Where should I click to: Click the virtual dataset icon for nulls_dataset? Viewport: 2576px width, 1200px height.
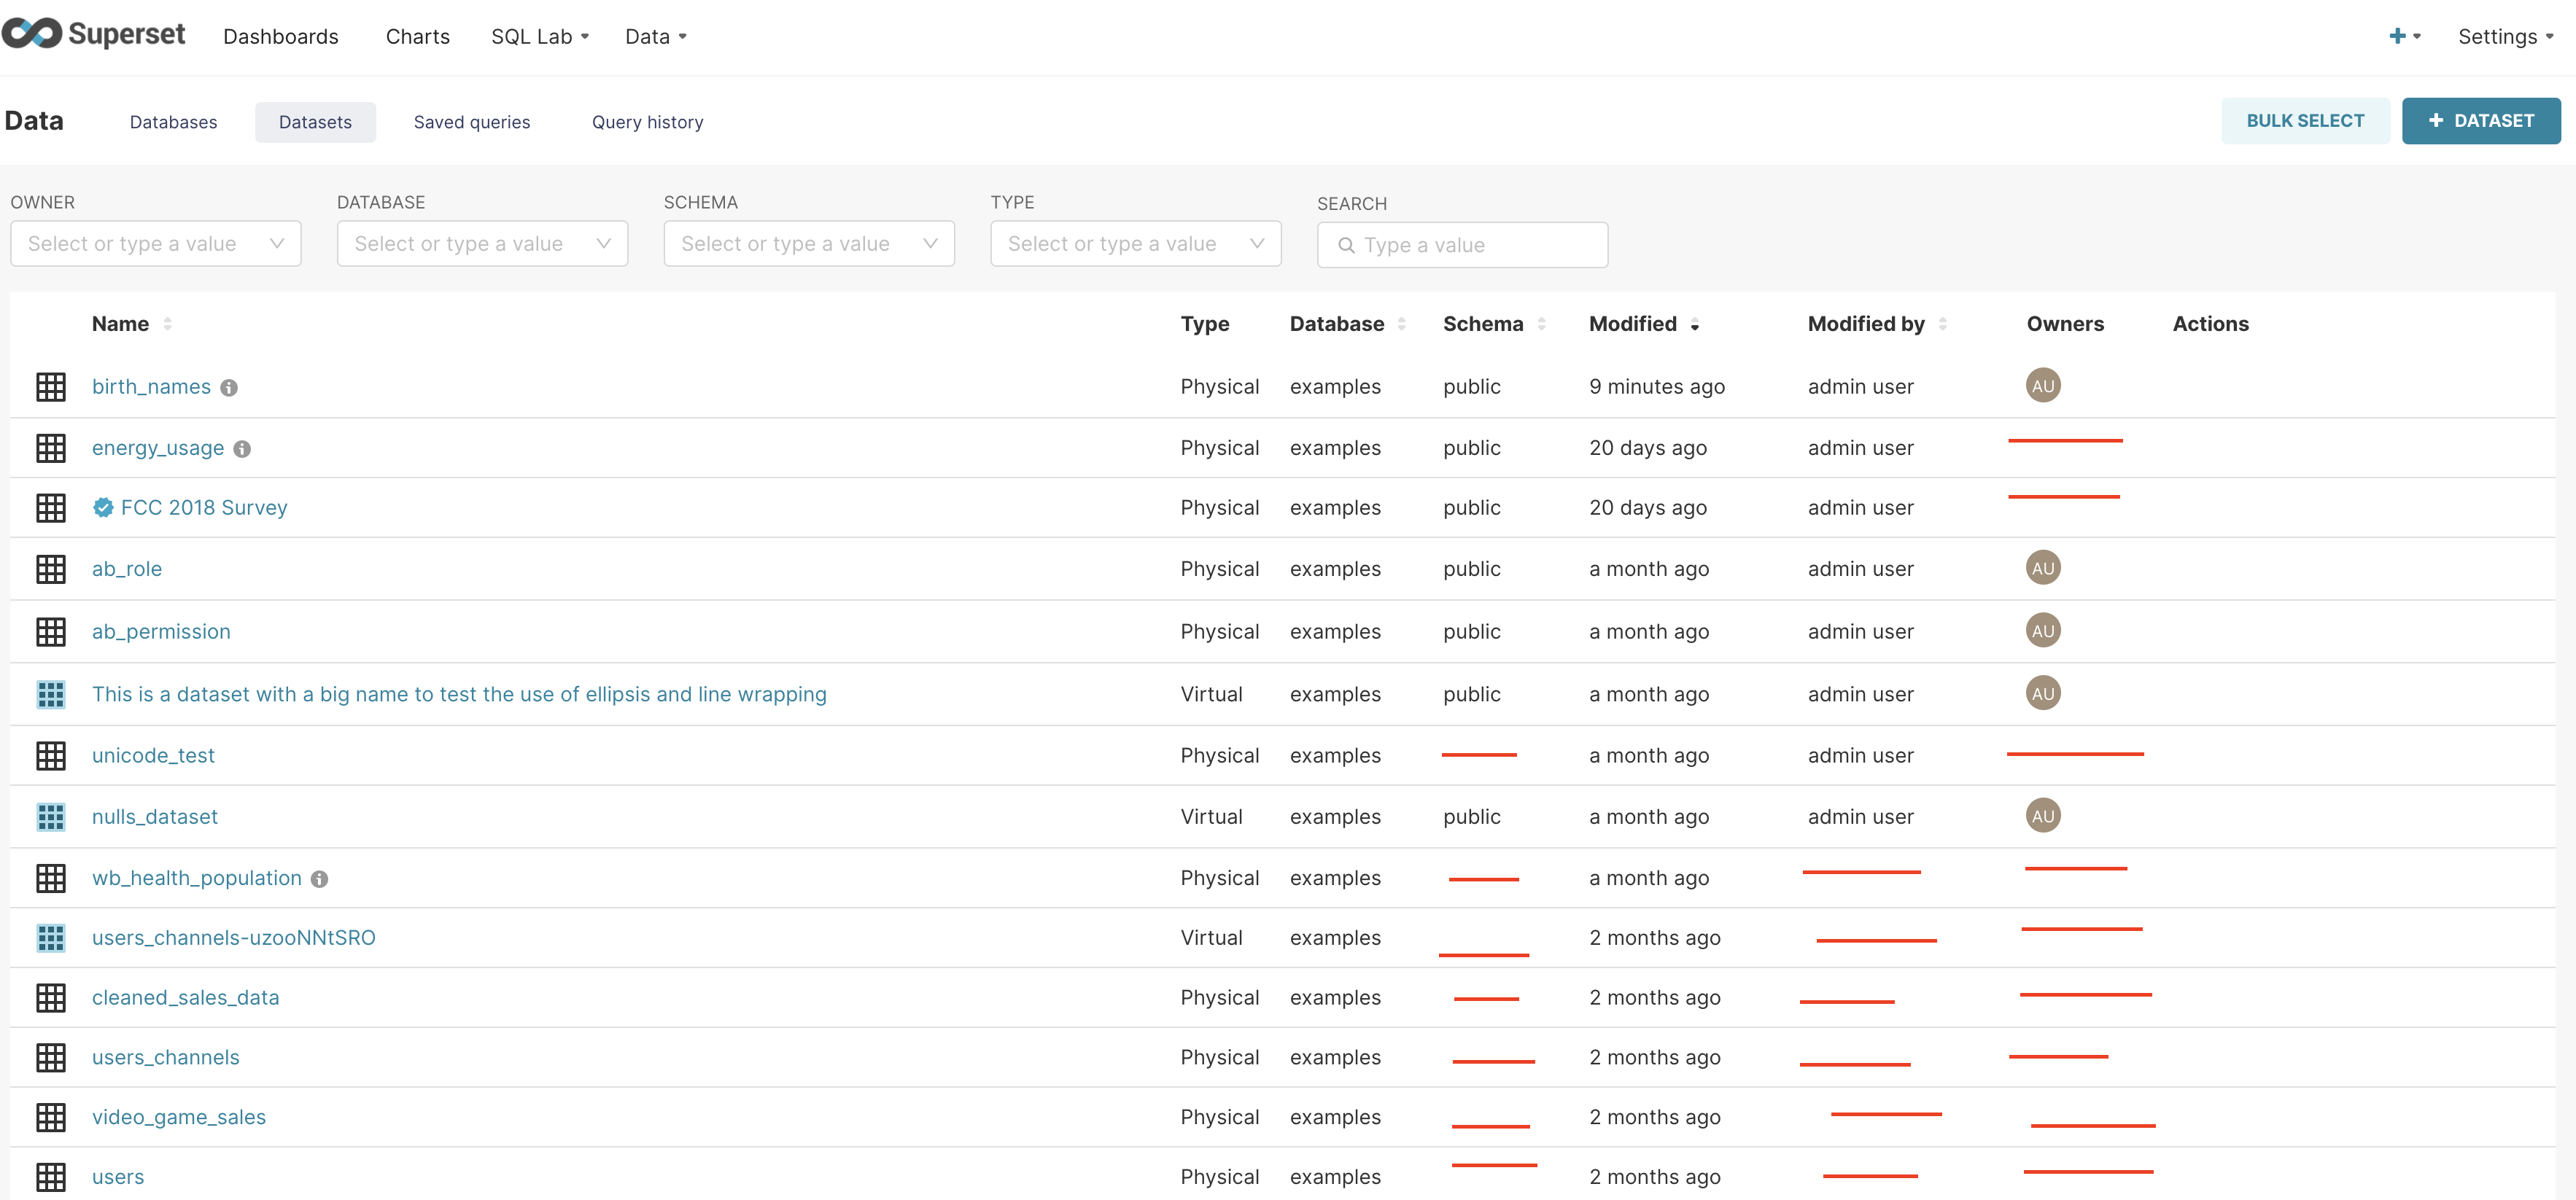pos(51,817)
